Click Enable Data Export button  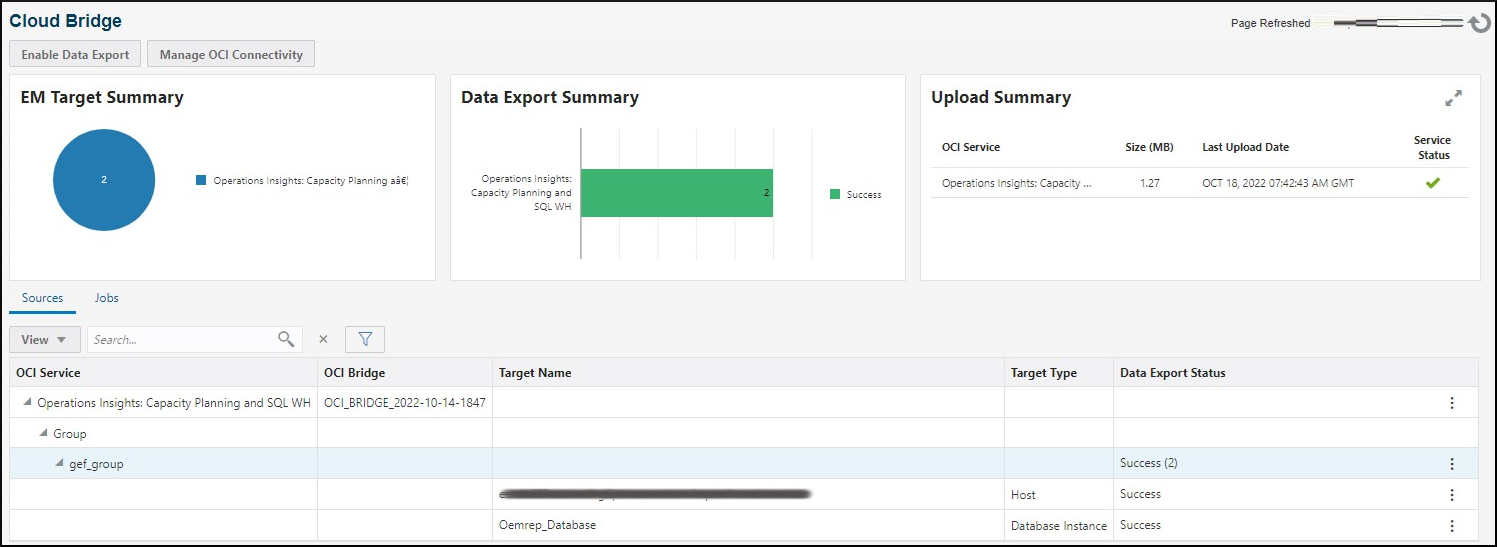(x=75, y=54)
